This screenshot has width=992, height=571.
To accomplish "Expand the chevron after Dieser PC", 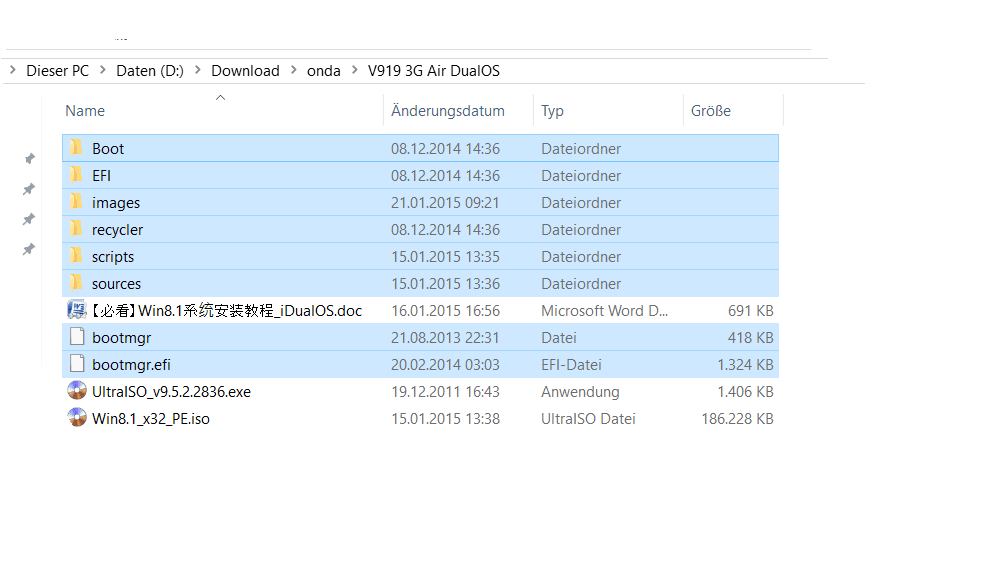I will 102,70.
